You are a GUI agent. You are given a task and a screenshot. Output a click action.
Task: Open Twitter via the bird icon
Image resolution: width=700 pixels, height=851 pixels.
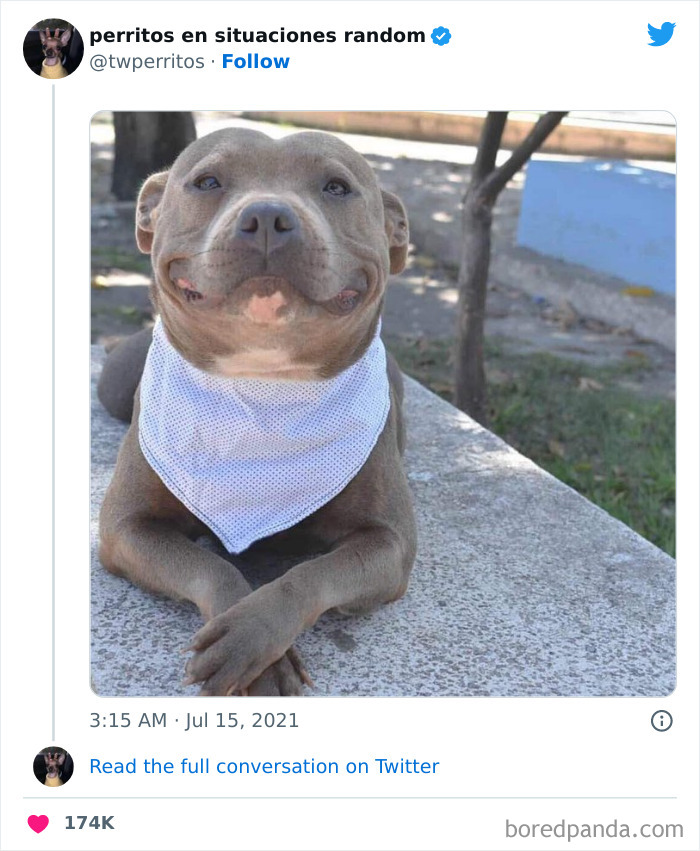tap(662, 33)
